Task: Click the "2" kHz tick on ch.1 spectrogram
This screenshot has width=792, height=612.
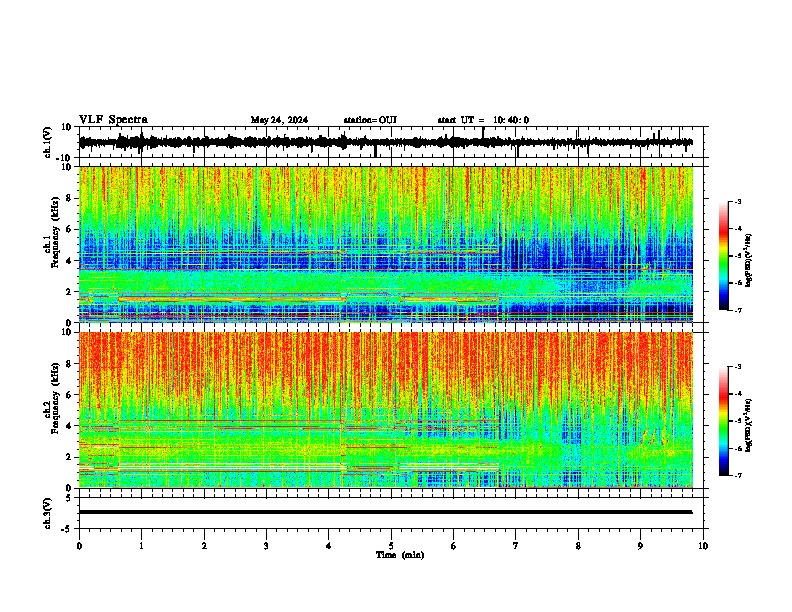Action: point(69,291)
